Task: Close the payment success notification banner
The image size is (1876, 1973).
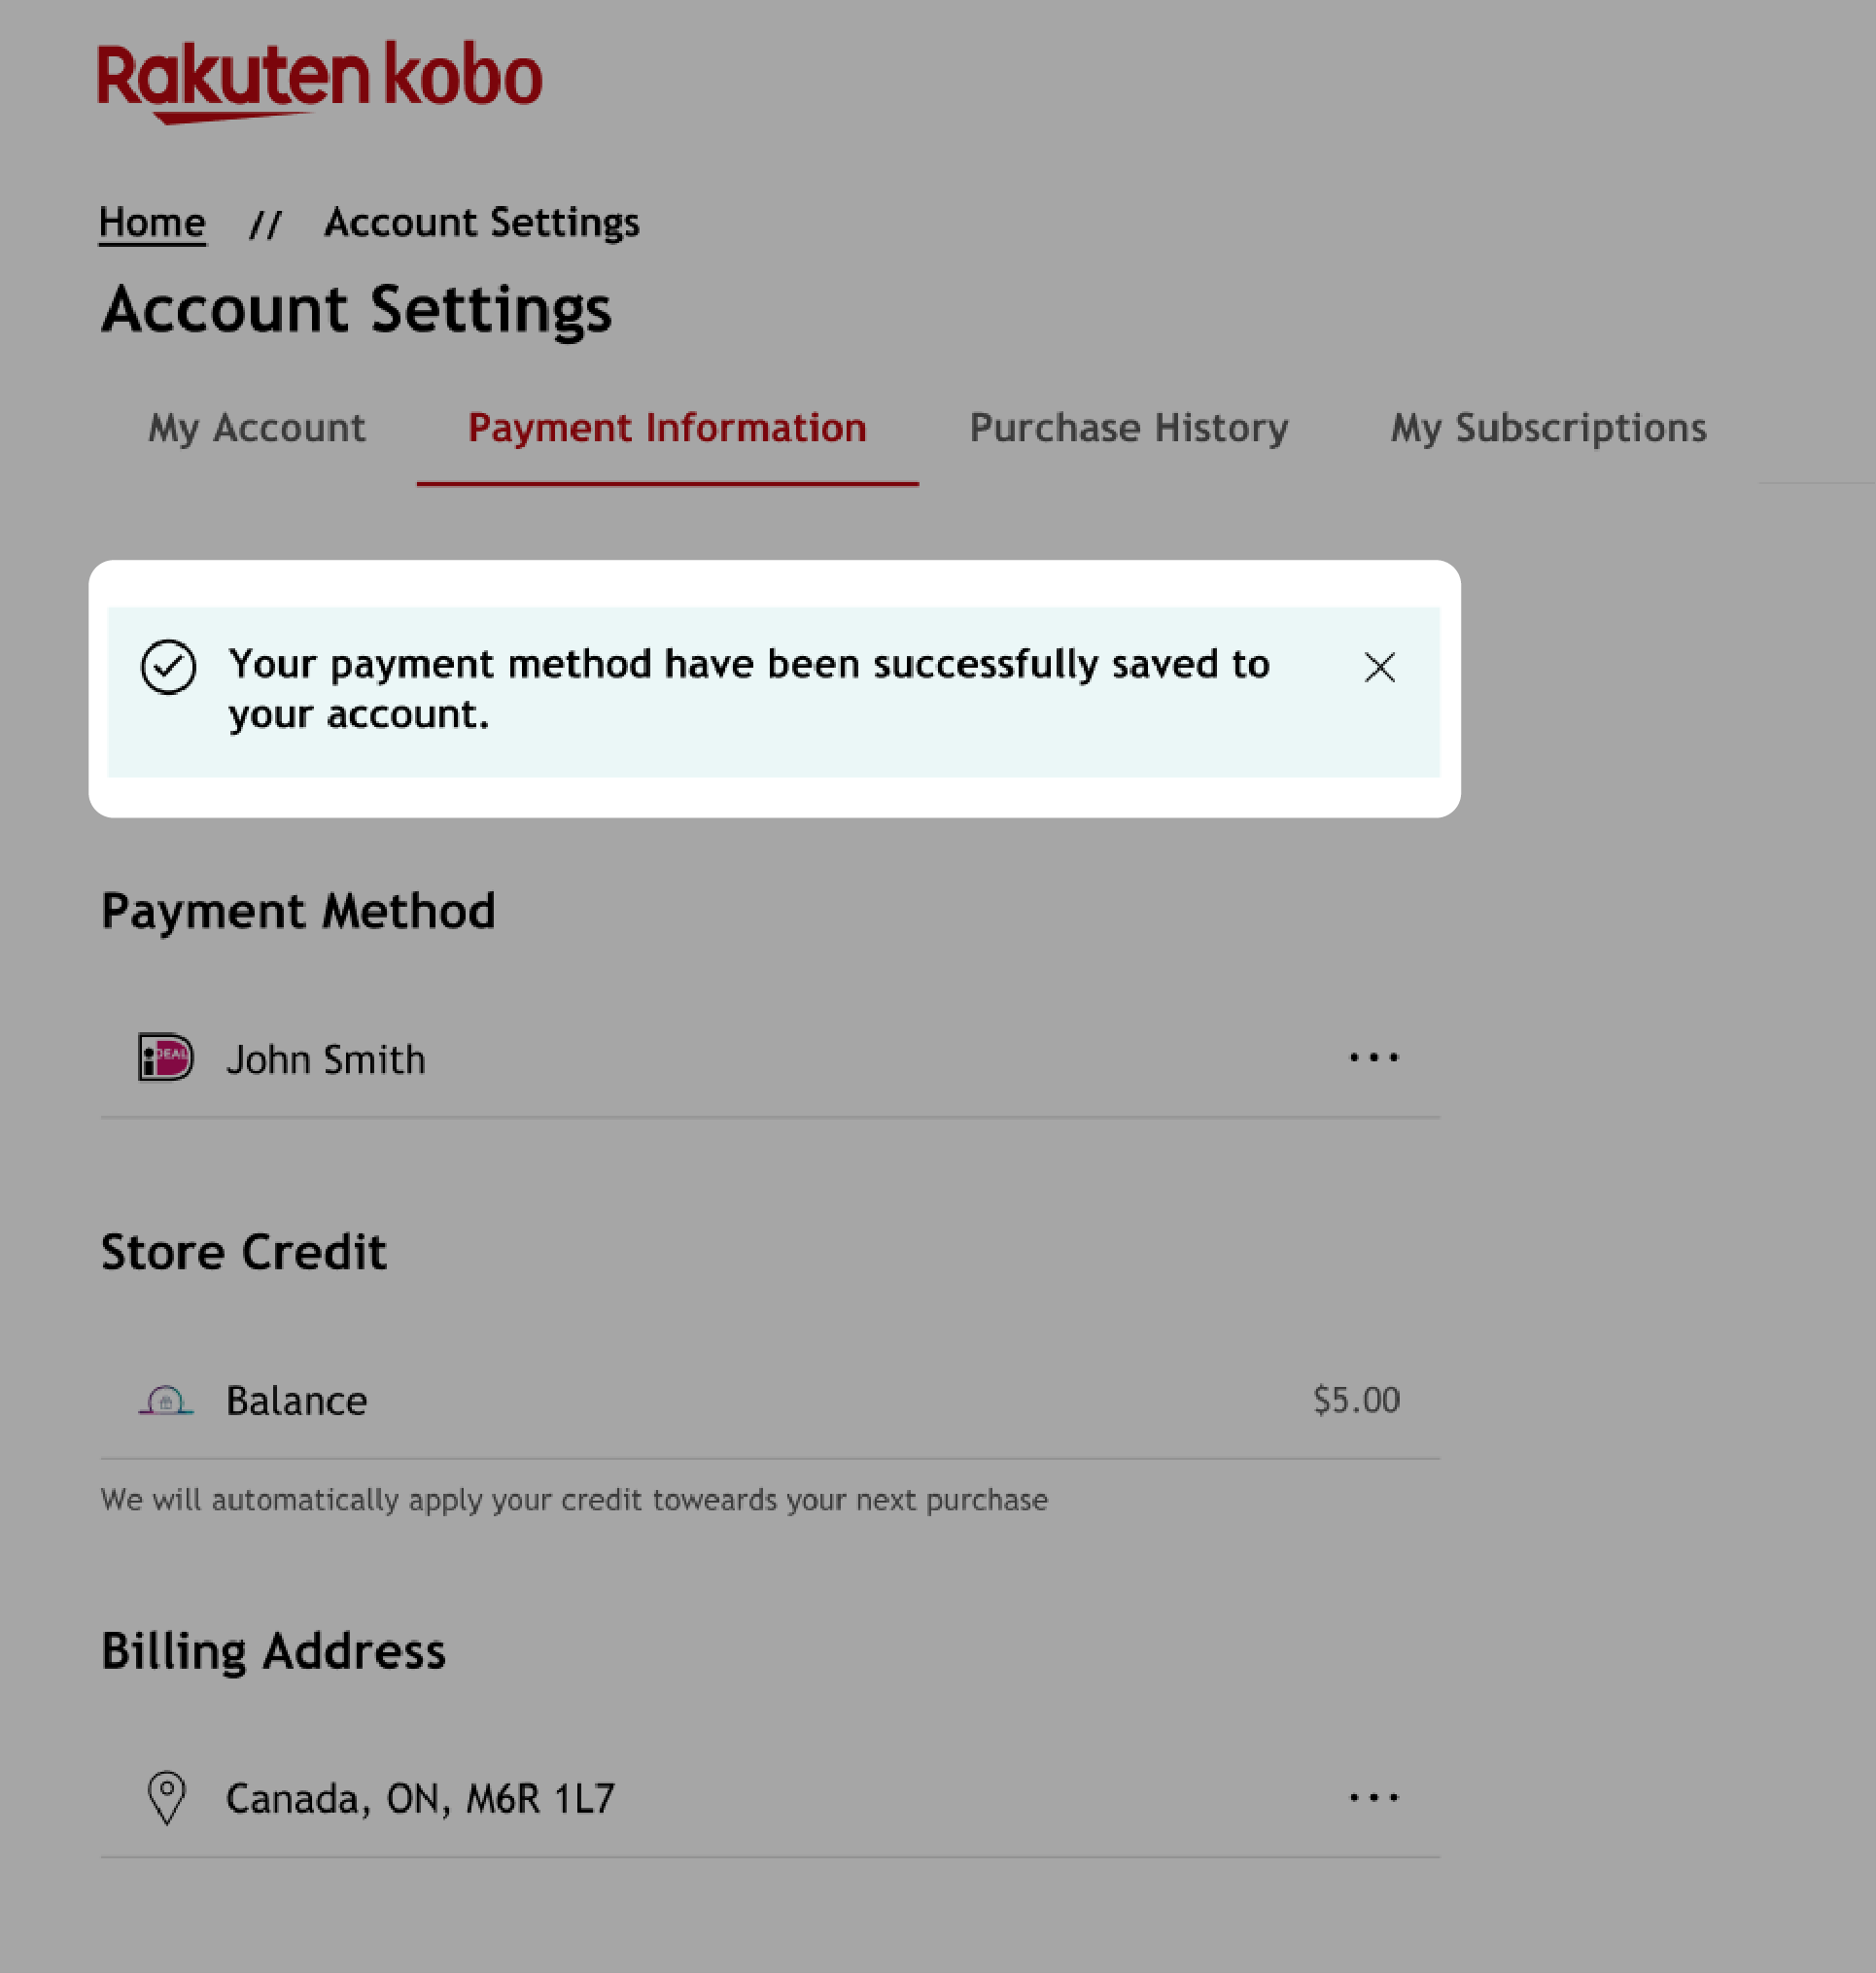Action: pos(1379,666)
